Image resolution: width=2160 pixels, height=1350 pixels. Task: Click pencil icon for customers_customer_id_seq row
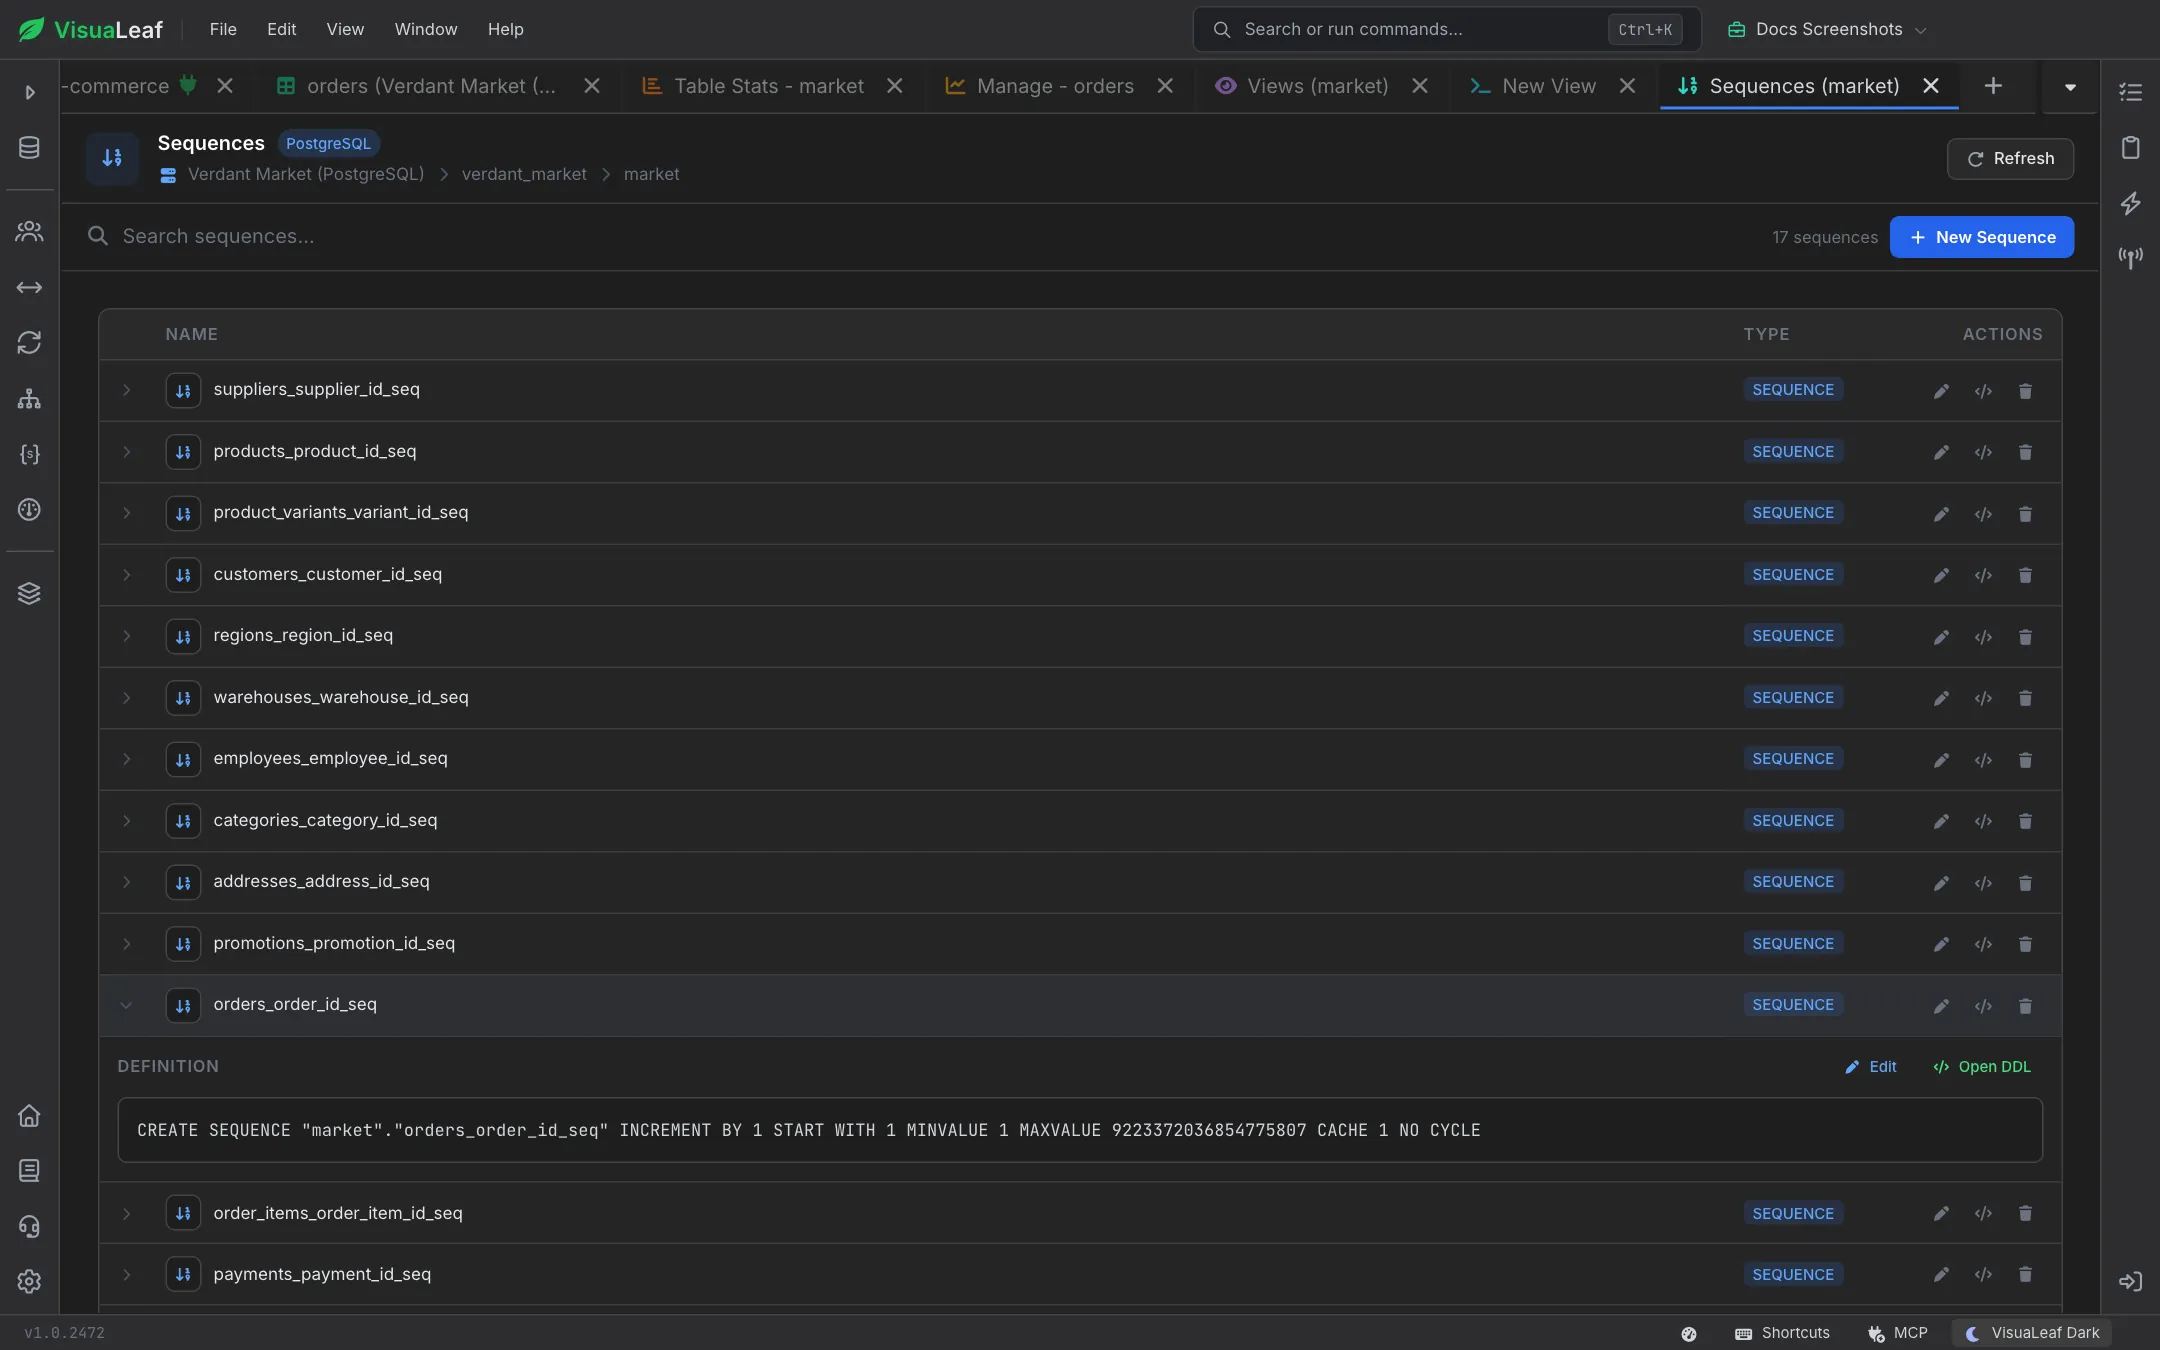(1941, 575)
